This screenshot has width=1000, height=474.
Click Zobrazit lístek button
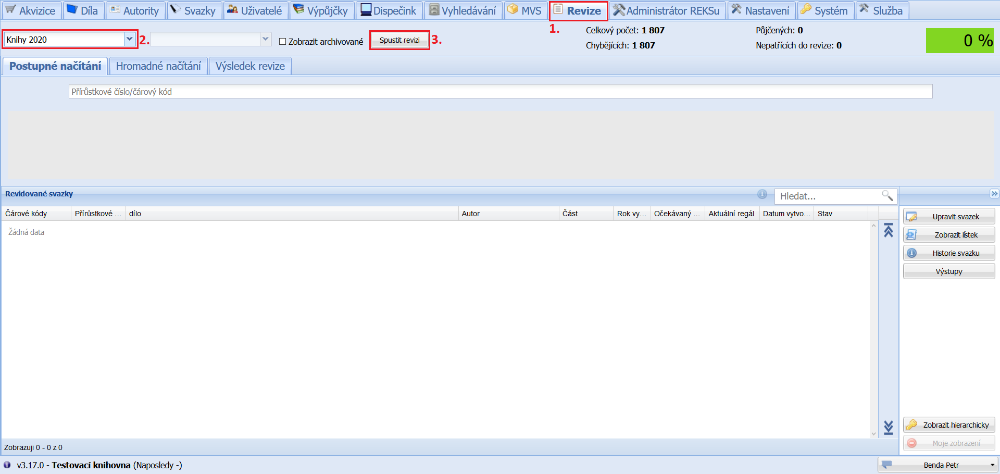point(949,235)
